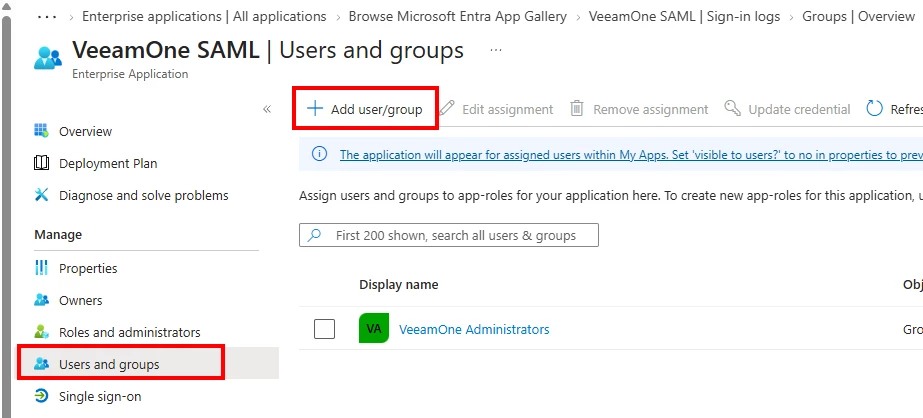The image size is (923, 418).
Task: Click the Owners people icon
Action: coord(41,300)
